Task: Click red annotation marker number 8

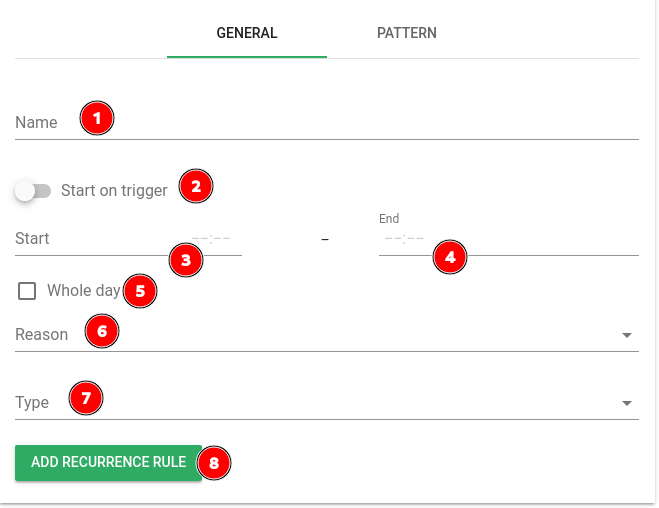Action: tap(214, 463)
